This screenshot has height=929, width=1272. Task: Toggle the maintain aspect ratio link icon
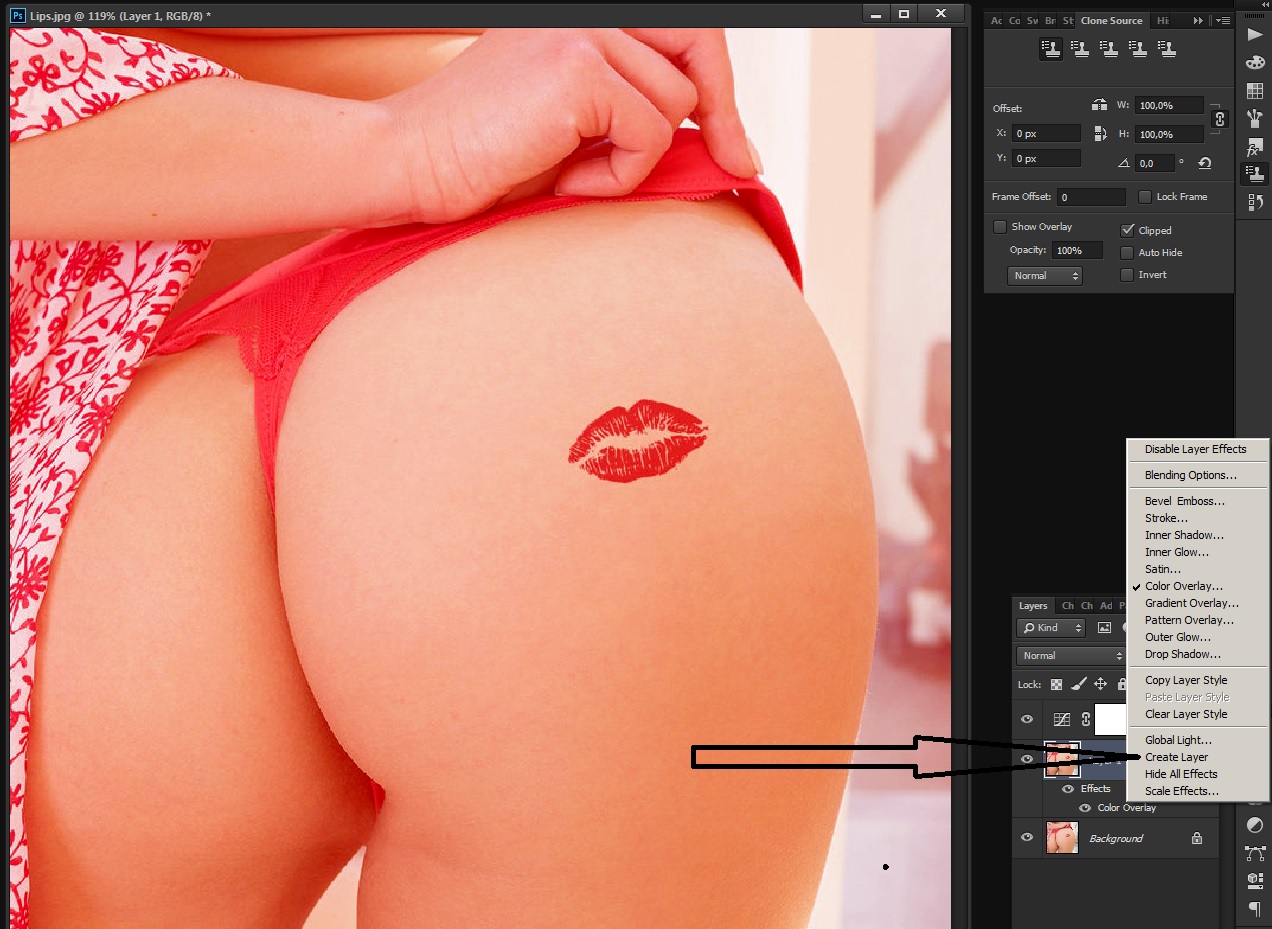tap(1219, 119)
